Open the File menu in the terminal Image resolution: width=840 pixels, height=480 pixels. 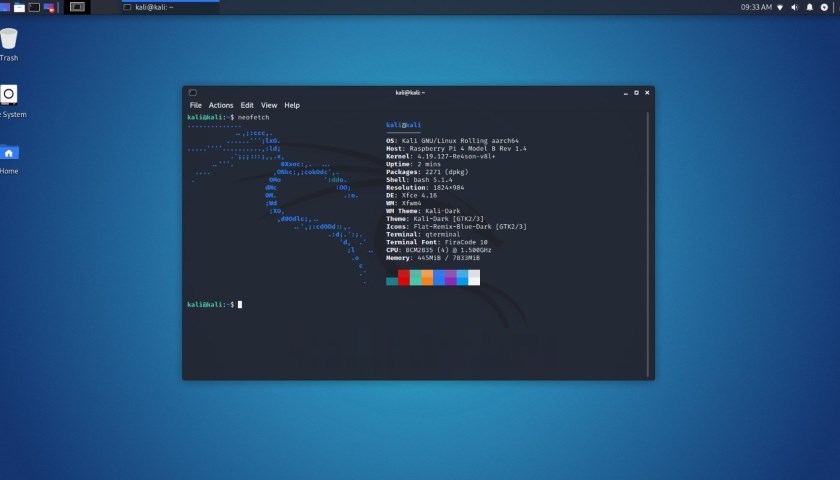196,106
